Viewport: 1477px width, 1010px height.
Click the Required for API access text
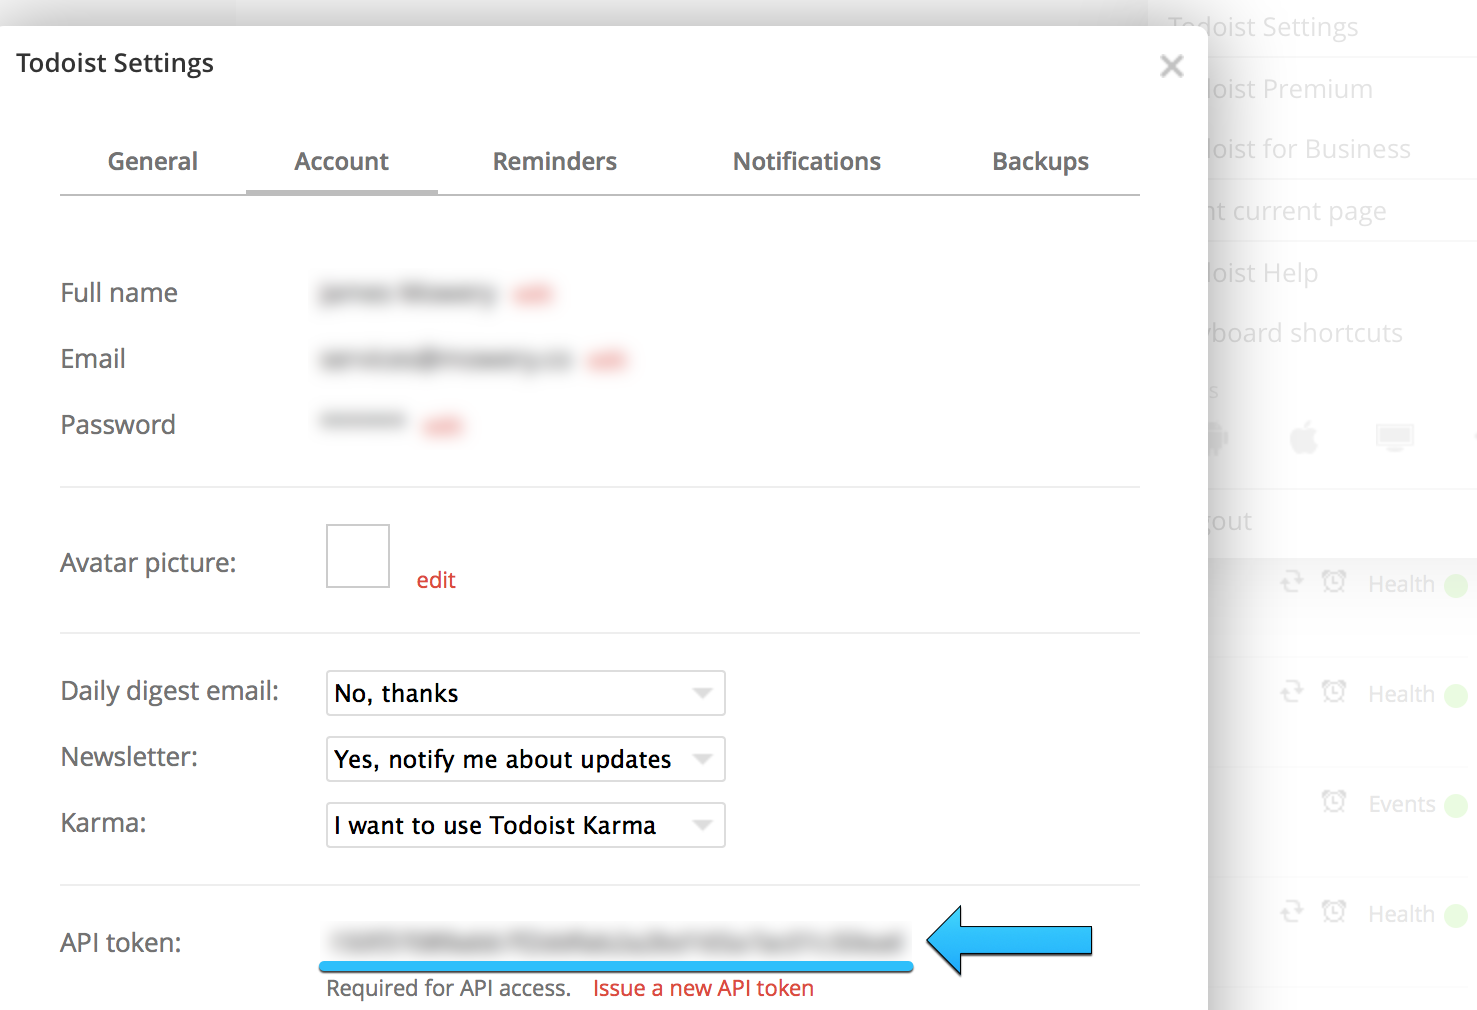(449, 988)
